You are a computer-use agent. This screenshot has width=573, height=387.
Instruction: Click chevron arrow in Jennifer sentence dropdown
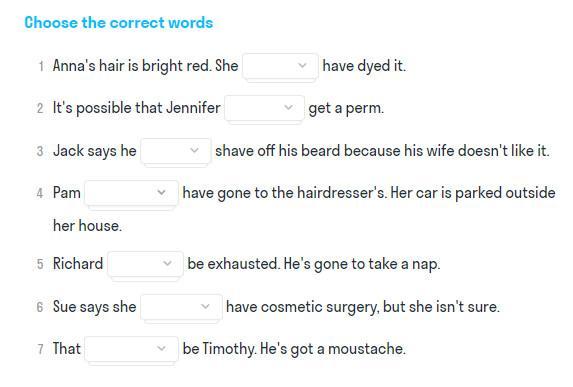pos(288,107)
